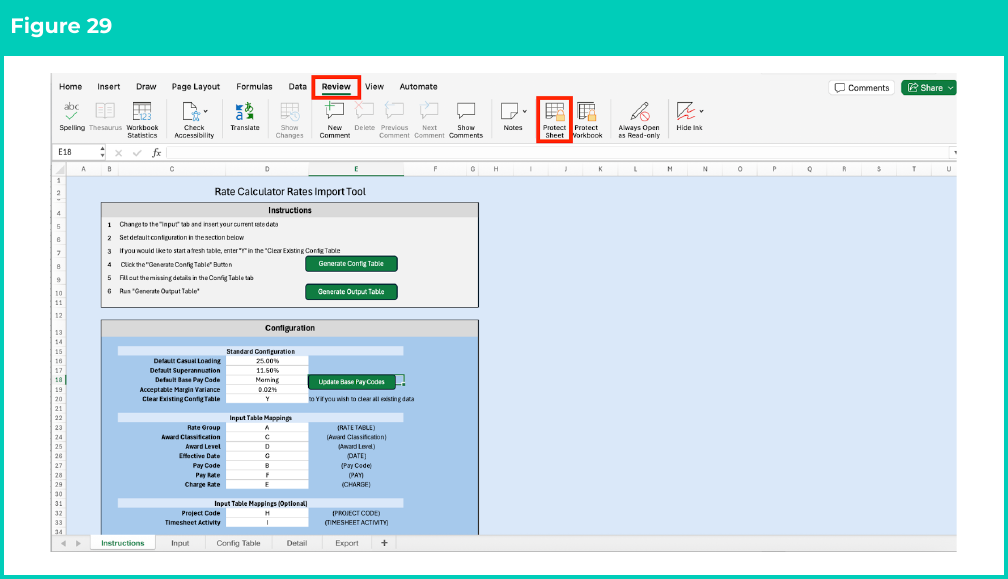
Task: Open the View ribbon tab
Action: 374,87
